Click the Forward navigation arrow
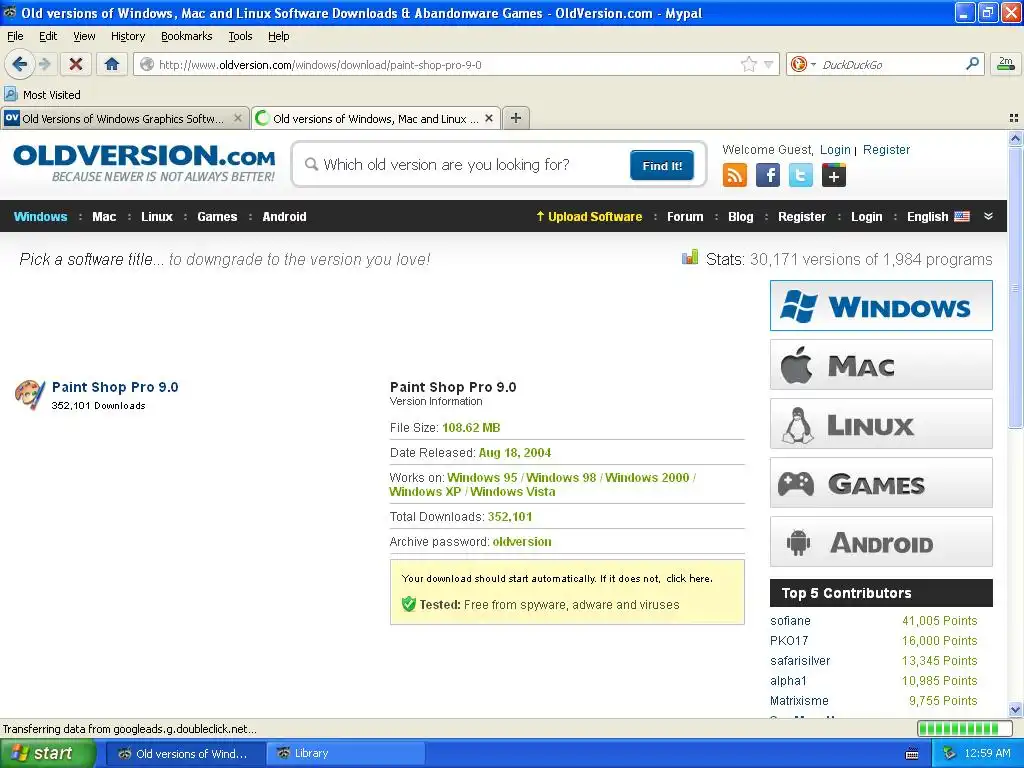This screenshot has width=1024, height=768. [x=44, y=64]
